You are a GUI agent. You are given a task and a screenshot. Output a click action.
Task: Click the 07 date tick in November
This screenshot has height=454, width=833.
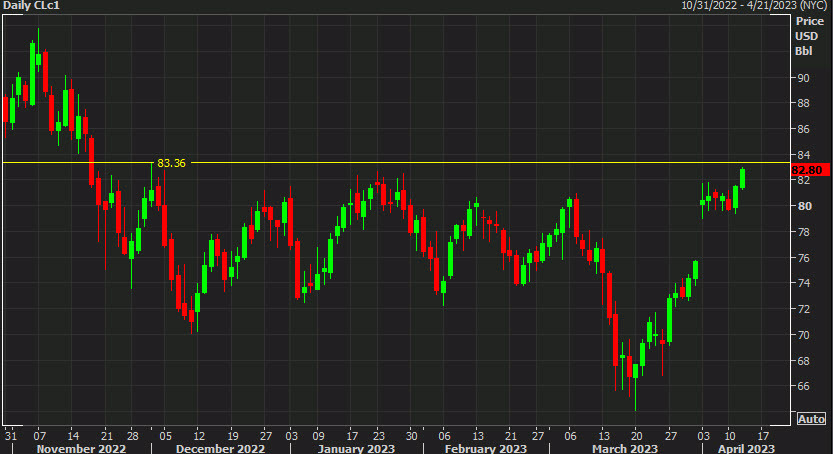39,436
